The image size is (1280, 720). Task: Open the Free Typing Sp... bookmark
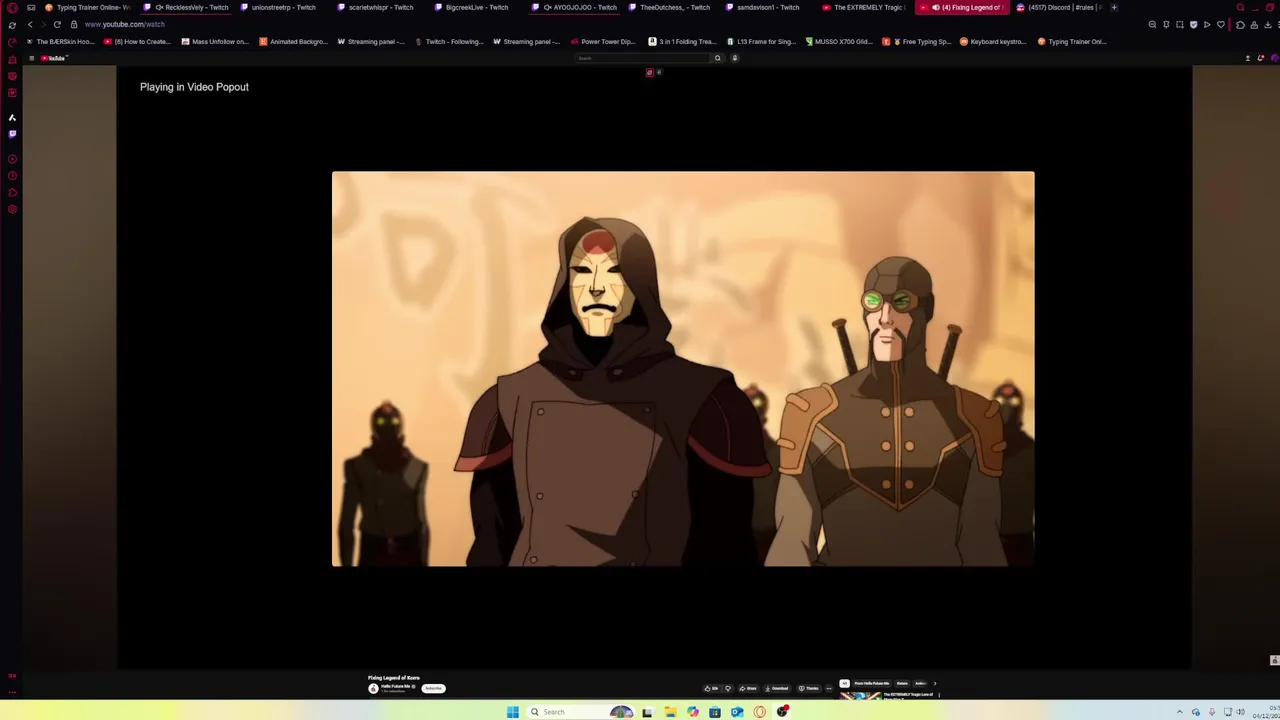tap(917, 42)
